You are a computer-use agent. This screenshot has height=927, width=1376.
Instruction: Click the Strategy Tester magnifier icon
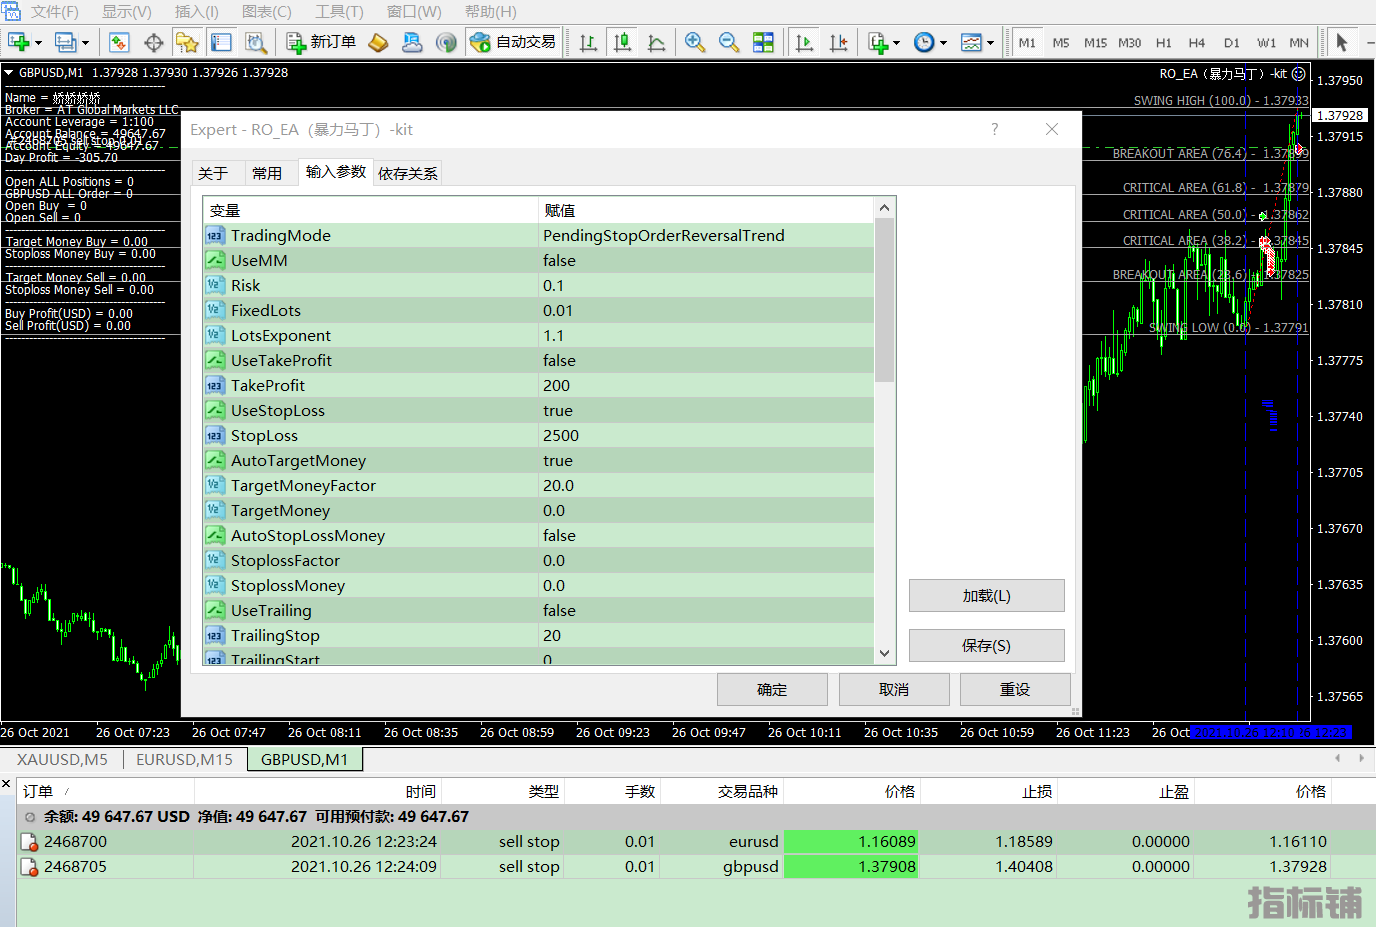pyautogui.click(x=256, y=42)
